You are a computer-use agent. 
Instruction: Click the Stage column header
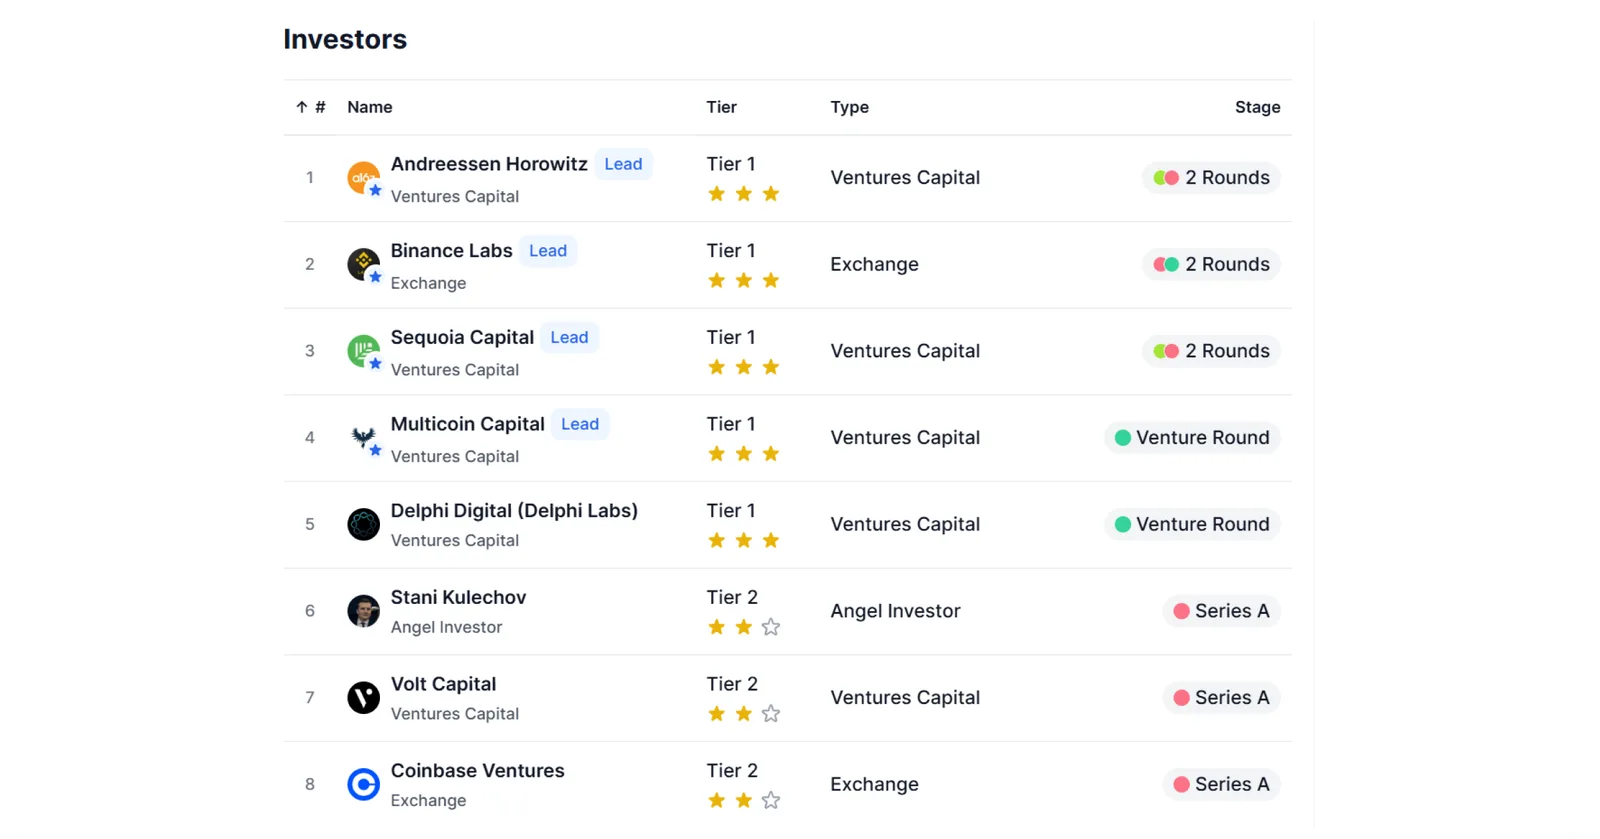point(1258,107)
